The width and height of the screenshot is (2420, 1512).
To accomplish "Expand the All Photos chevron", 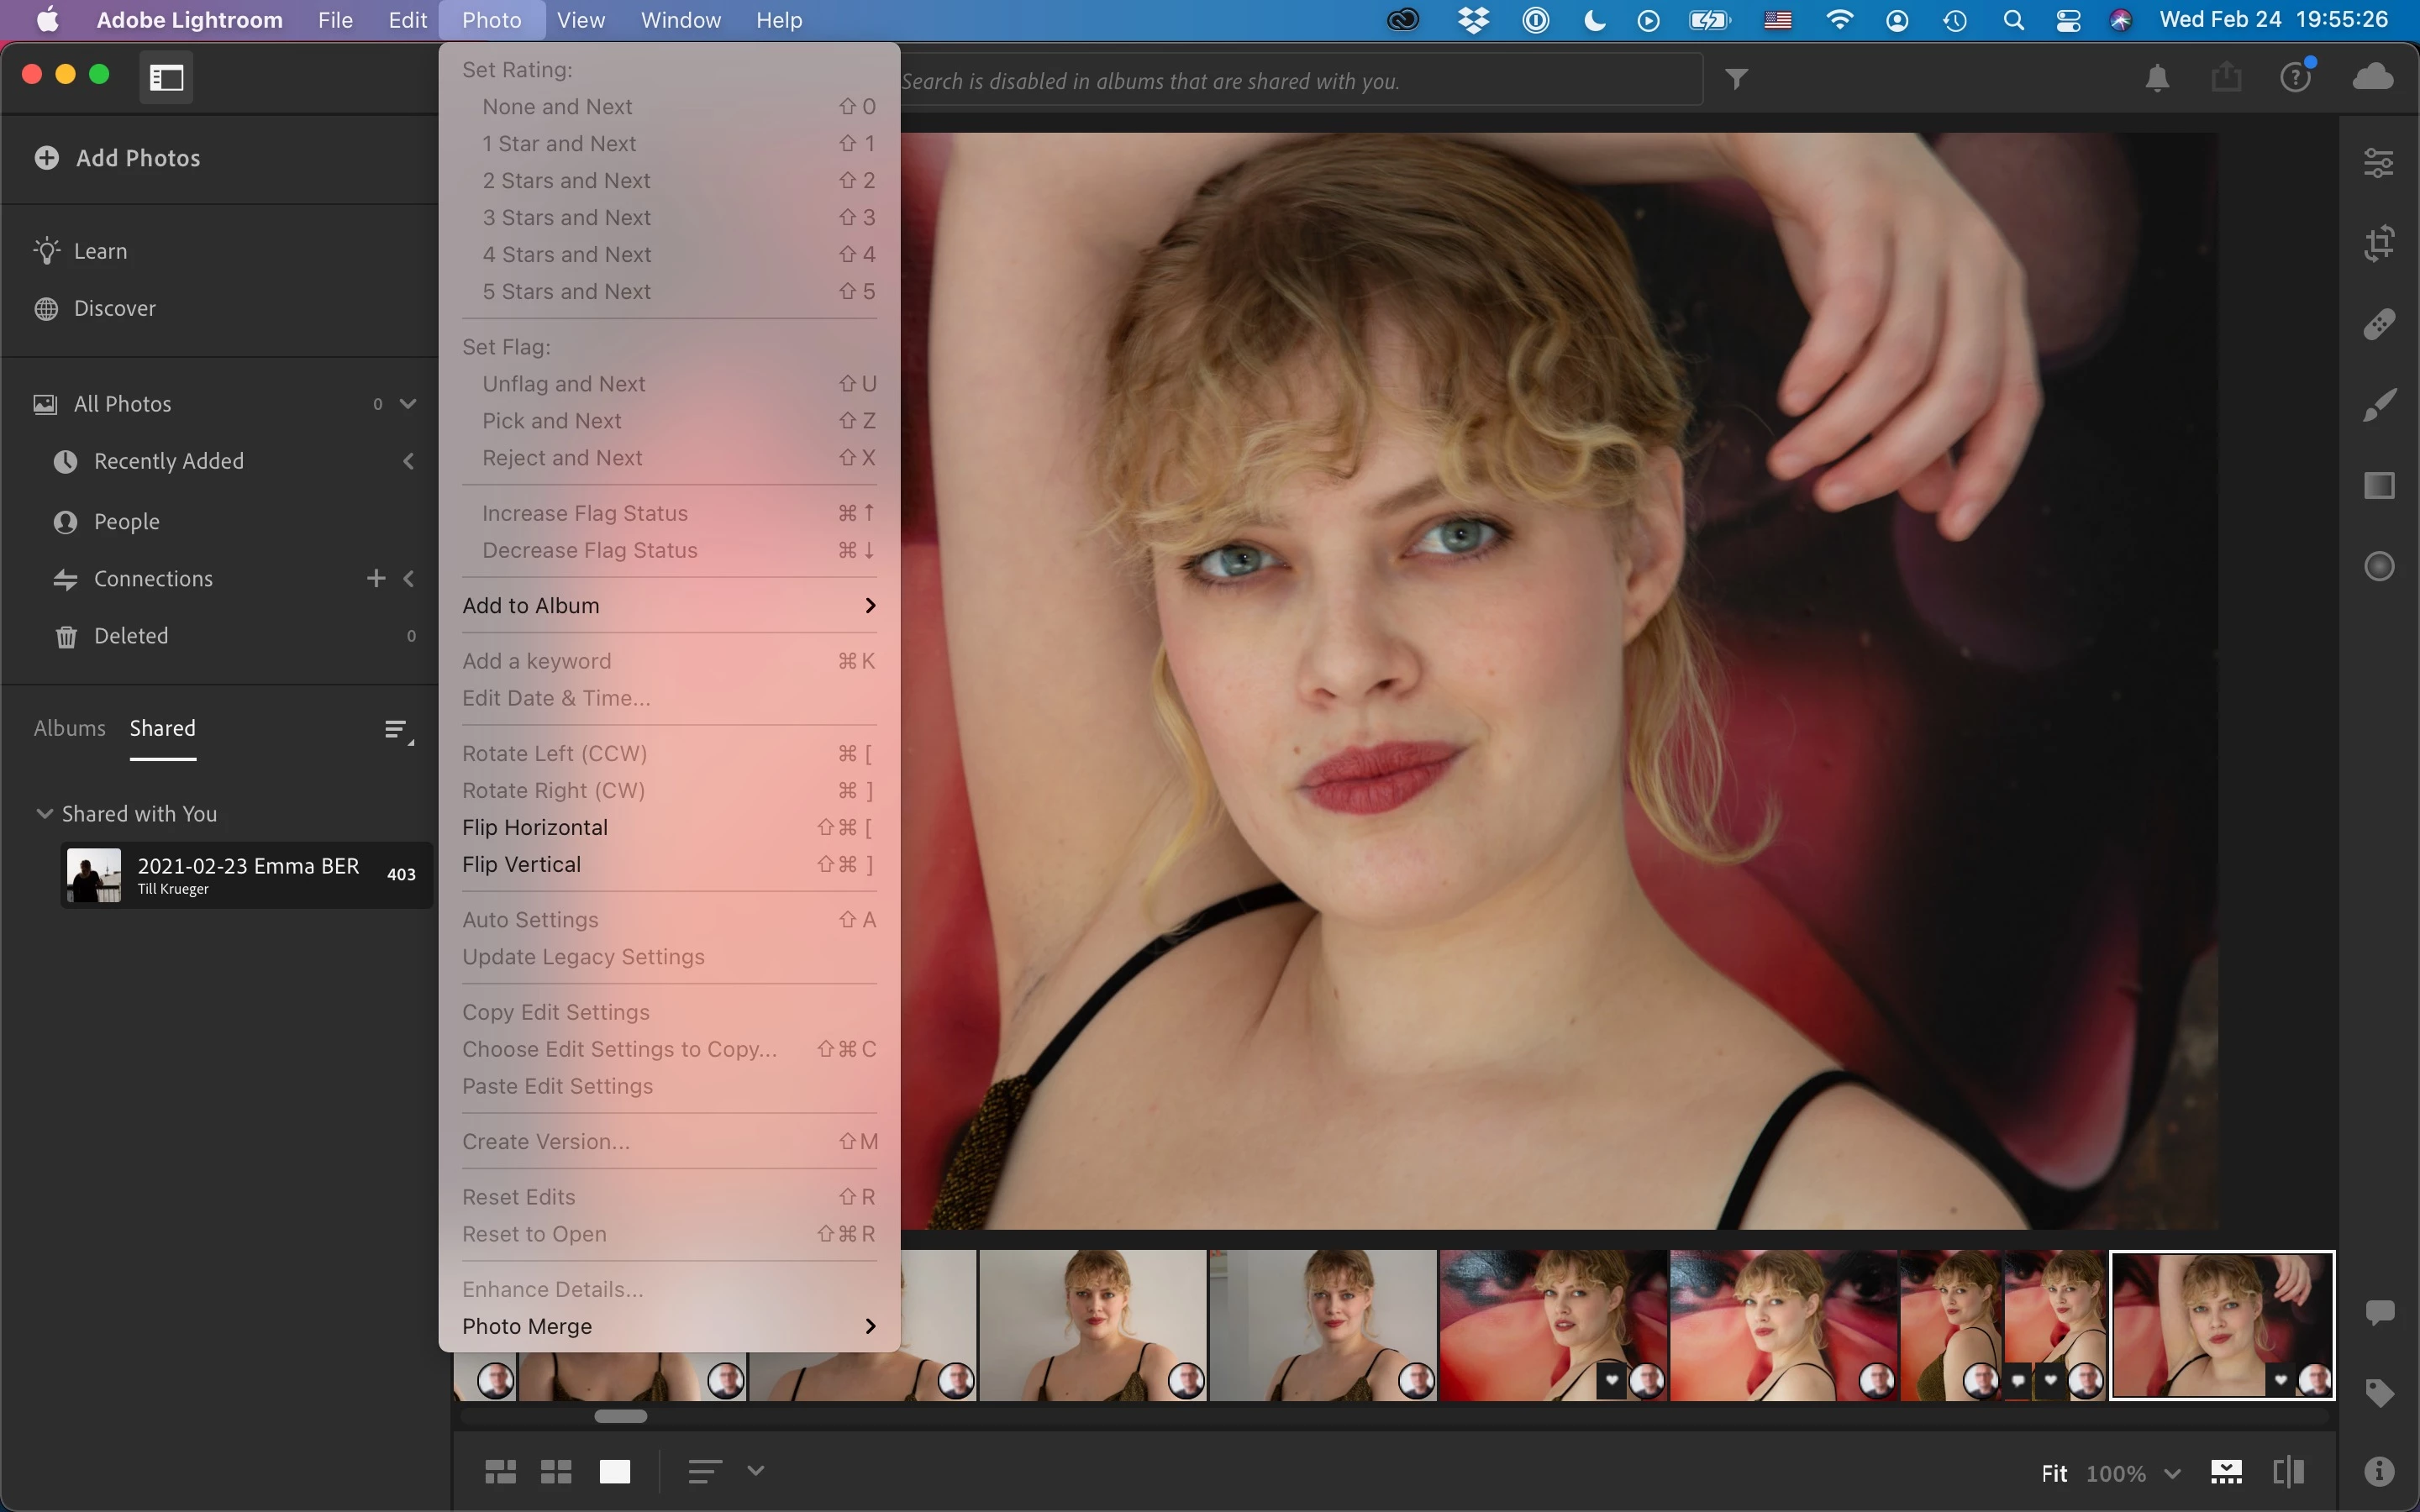I will coord(408,404).
